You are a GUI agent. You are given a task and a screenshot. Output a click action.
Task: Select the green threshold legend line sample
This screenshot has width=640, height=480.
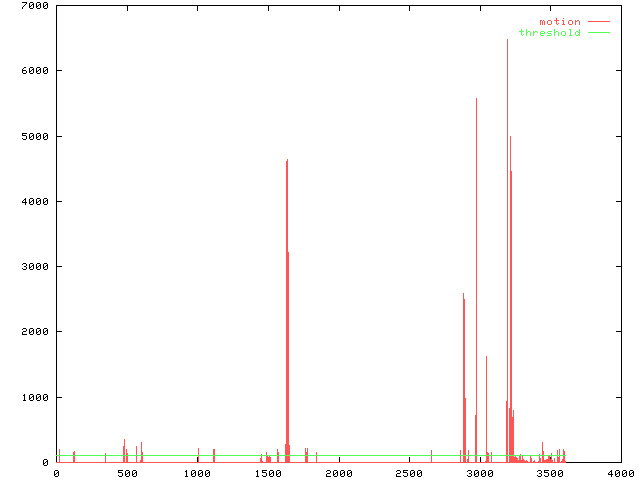[x=598, y=33]
